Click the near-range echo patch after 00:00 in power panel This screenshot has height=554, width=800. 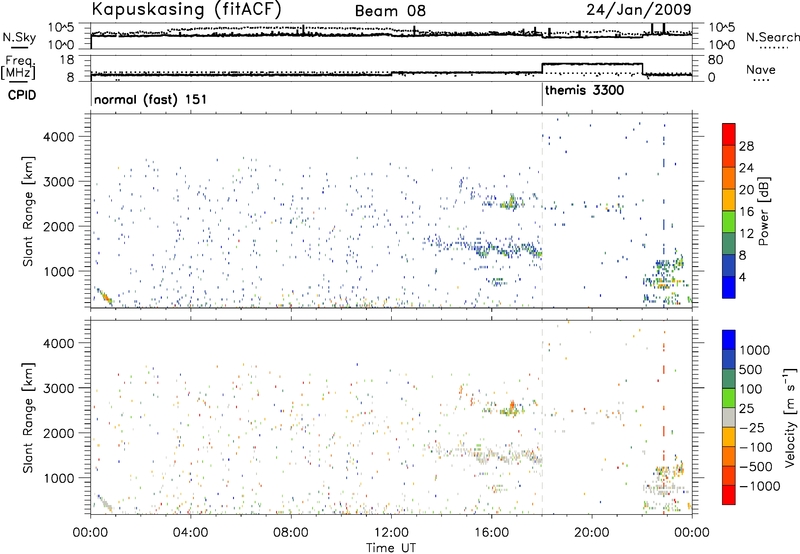coord(104,296)
